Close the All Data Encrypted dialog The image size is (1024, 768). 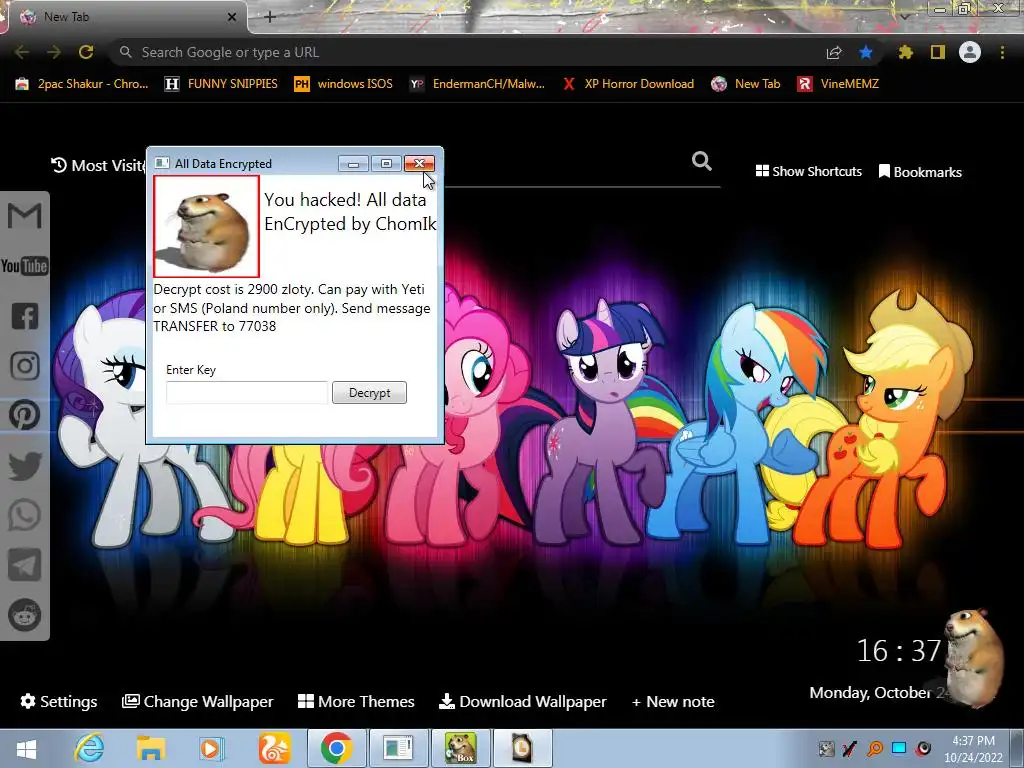click(x=419, y=163)
